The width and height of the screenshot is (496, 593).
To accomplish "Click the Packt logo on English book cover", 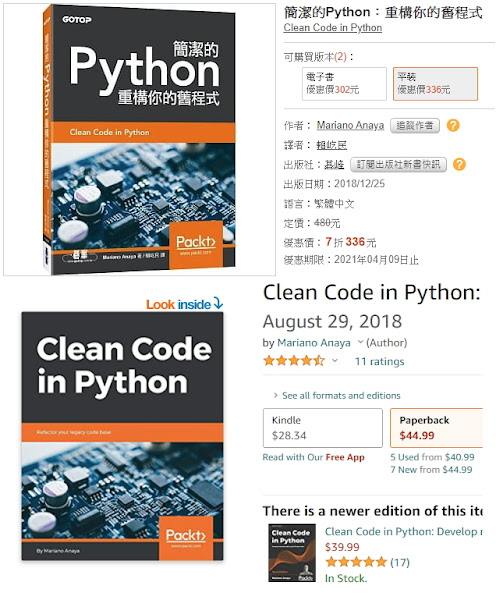I will tap(186, 538).
